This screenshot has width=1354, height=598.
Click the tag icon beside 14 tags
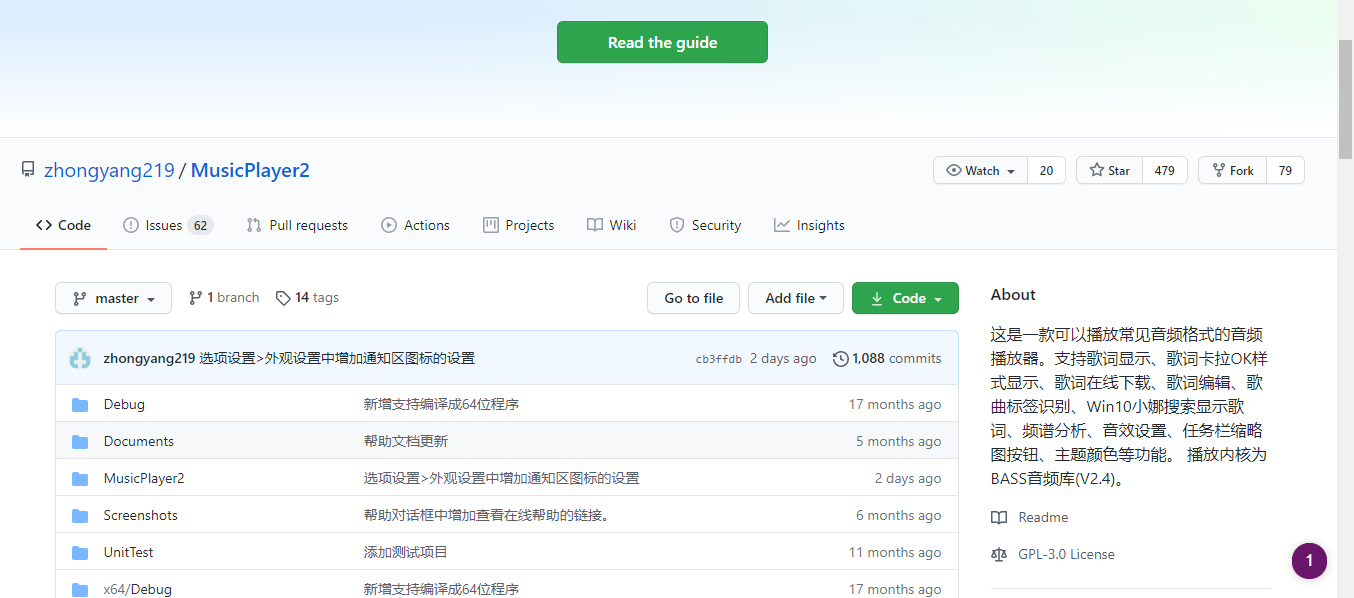pos(283,298)
